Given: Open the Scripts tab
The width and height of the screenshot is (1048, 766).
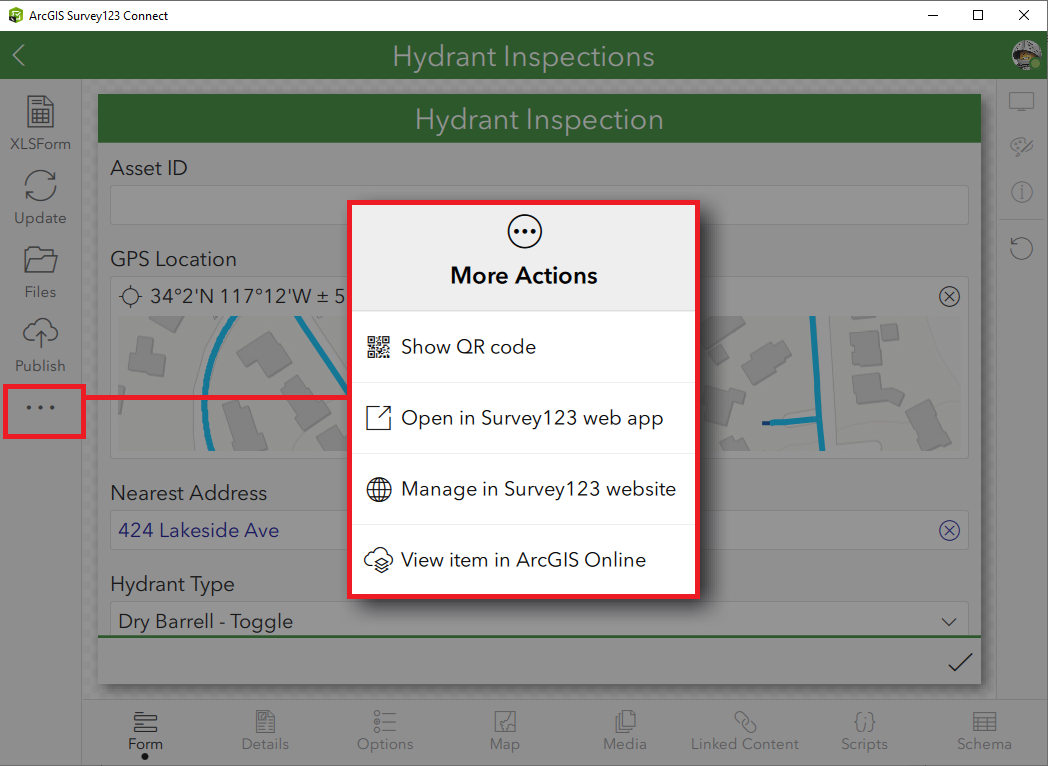Looking at the screenshot, I should pyautogui.click(x=864, y=731).
